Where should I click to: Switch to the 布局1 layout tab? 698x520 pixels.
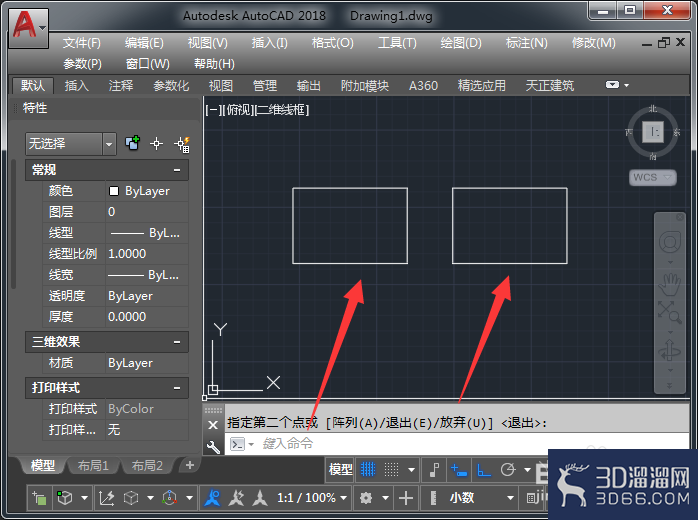tap(93, 466)
